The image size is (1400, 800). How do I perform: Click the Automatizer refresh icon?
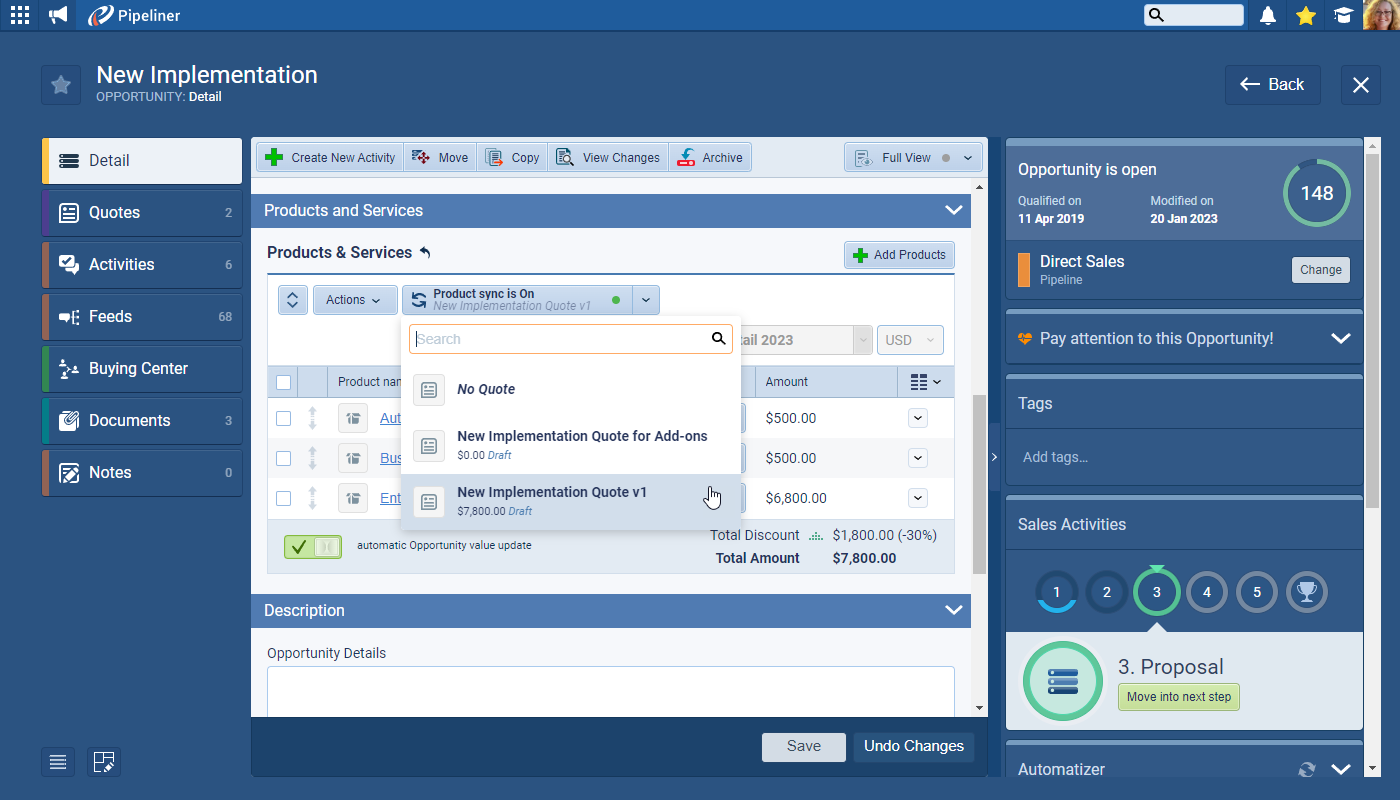(x=1306, y=769)
